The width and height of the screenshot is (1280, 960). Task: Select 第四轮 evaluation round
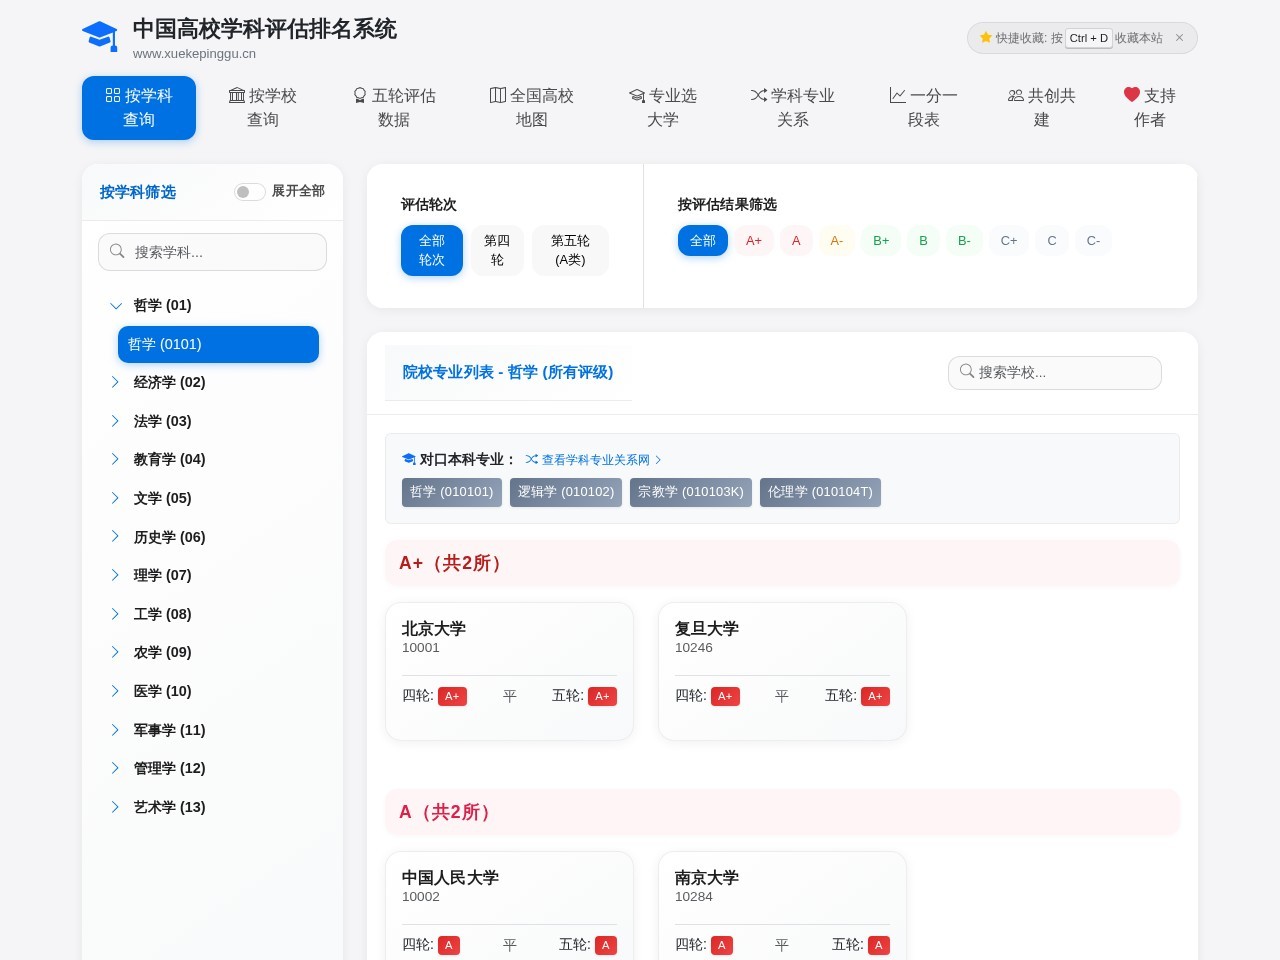(497, 250)
